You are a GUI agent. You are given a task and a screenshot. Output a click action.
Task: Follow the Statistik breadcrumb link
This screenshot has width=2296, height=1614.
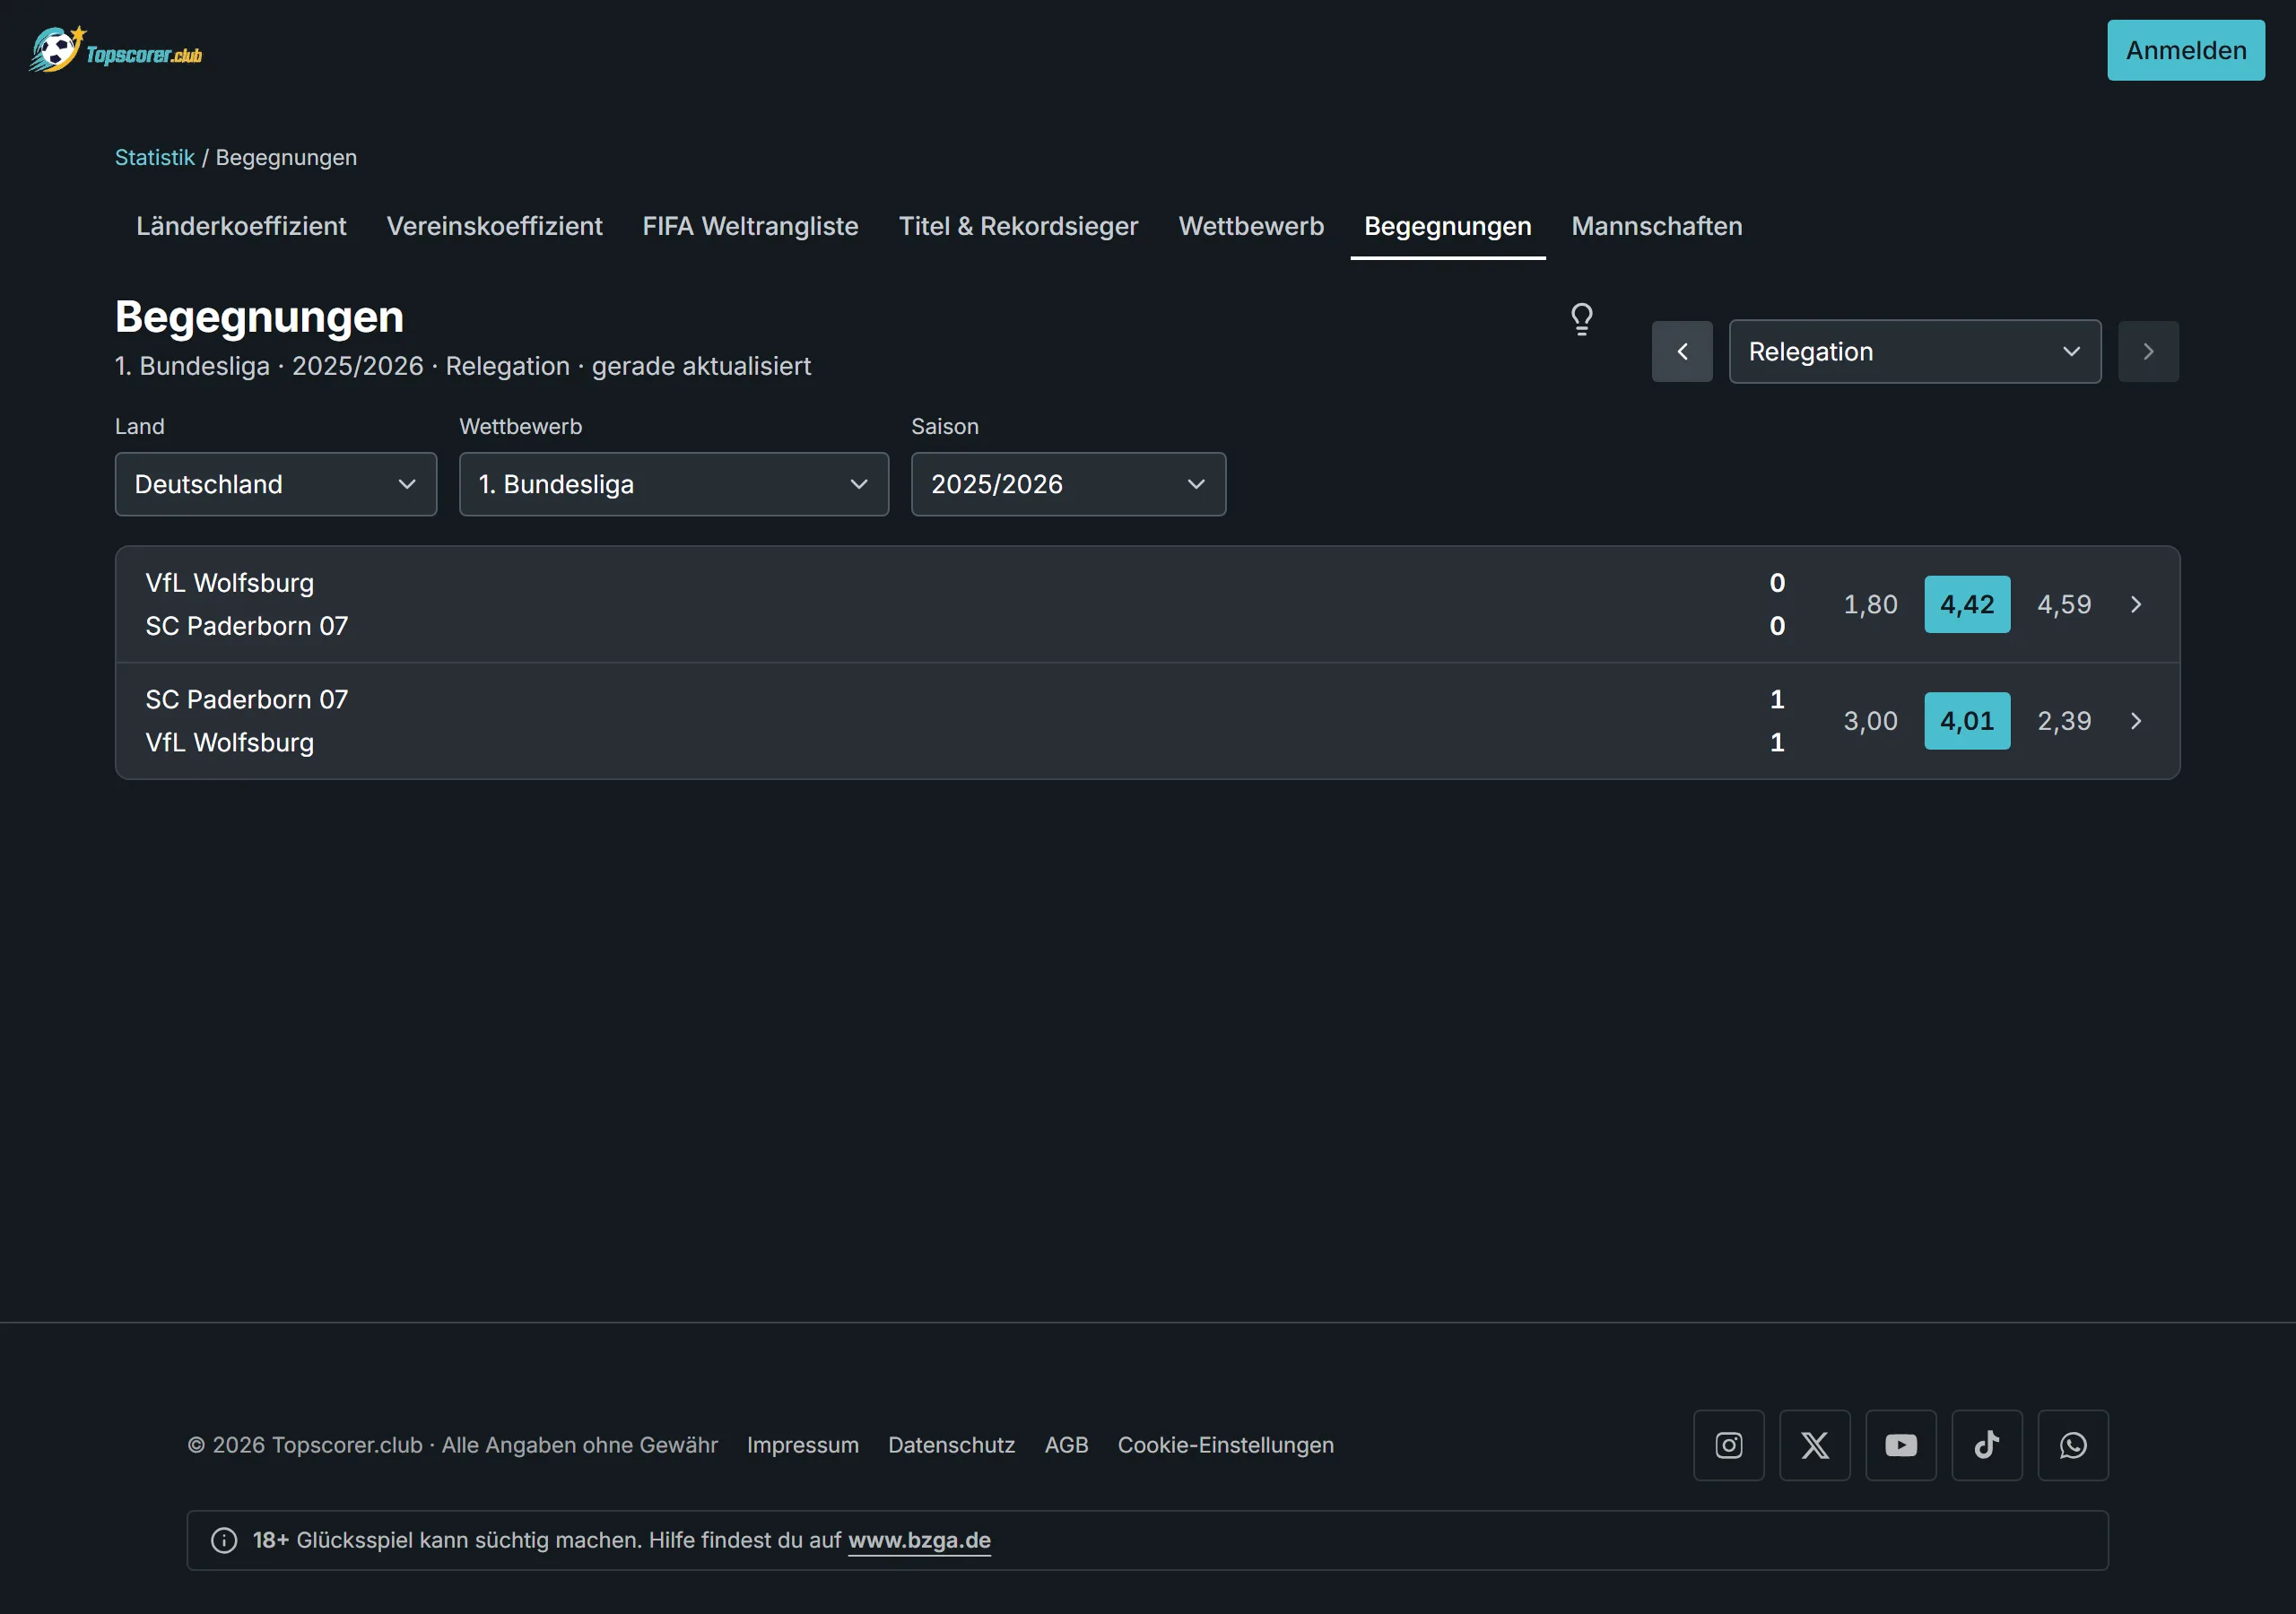(x=155, y=157)
